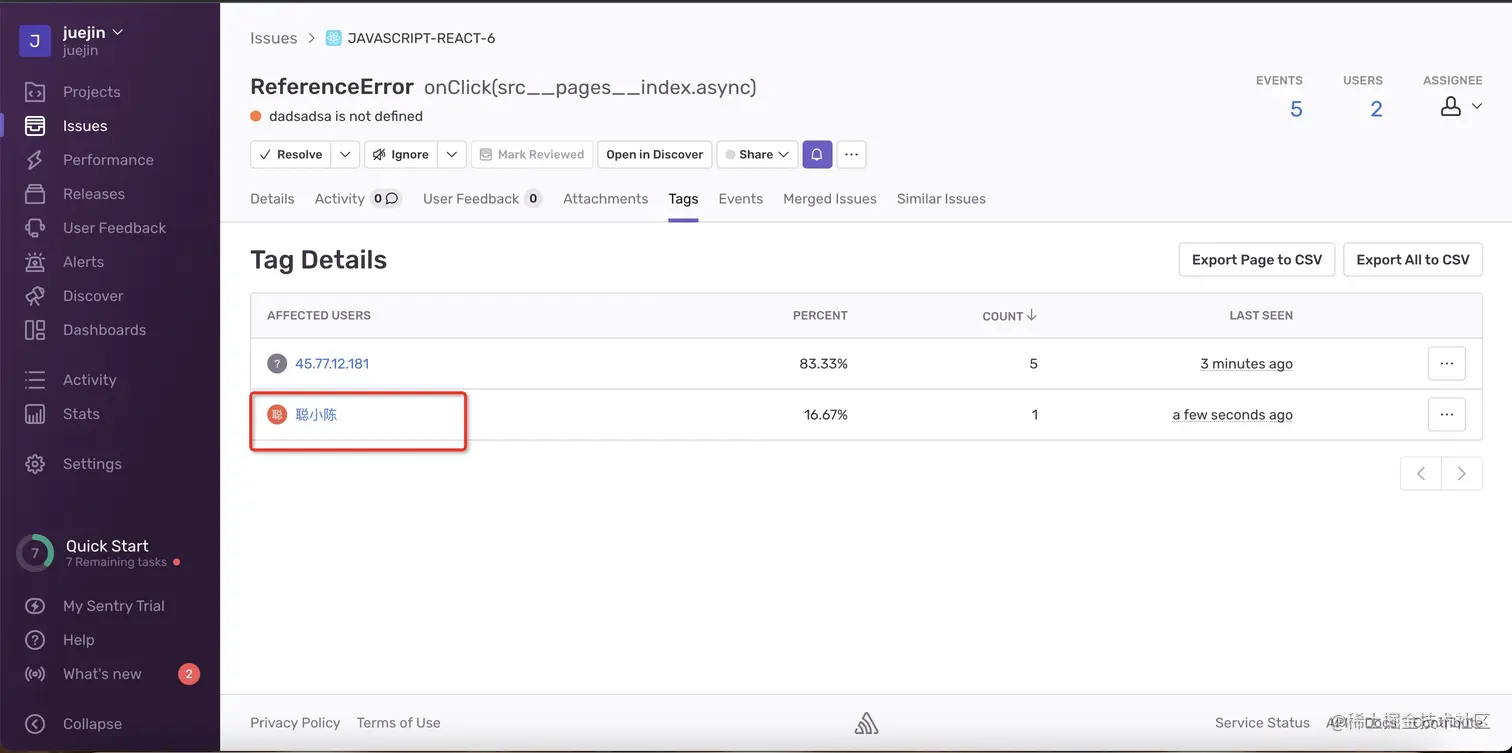Open the Projects sidebar icon
Screen dimensions: 1512x753
(35, 92)
